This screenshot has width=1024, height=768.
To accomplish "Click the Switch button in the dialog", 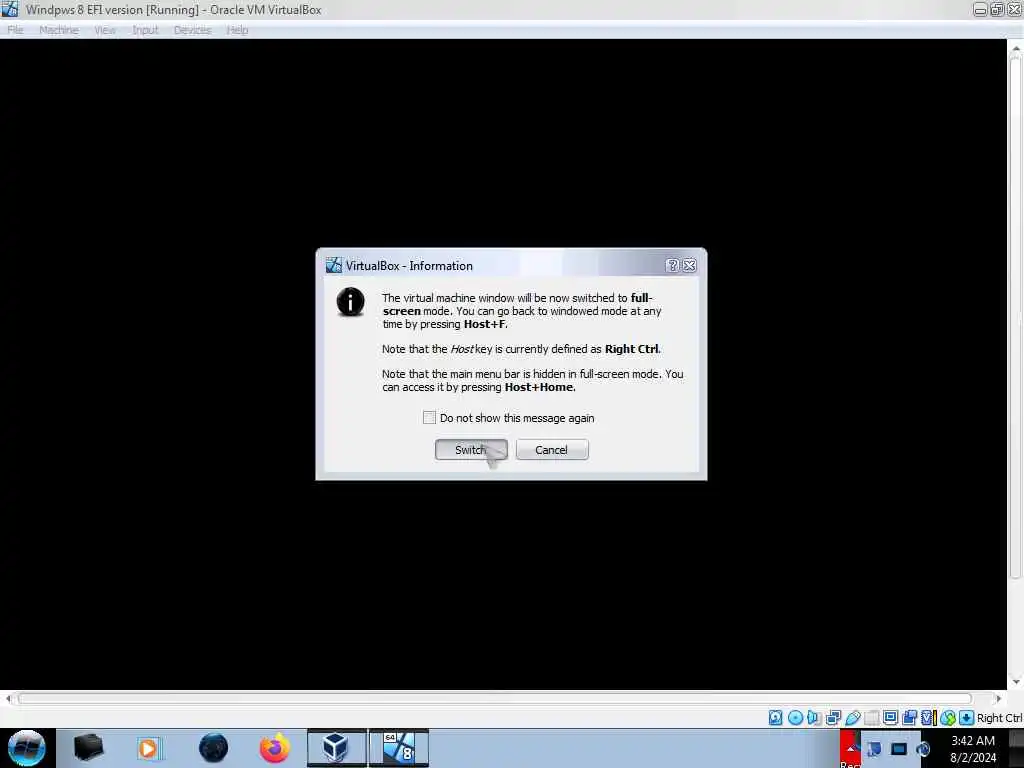I will (x=471, y=450).
